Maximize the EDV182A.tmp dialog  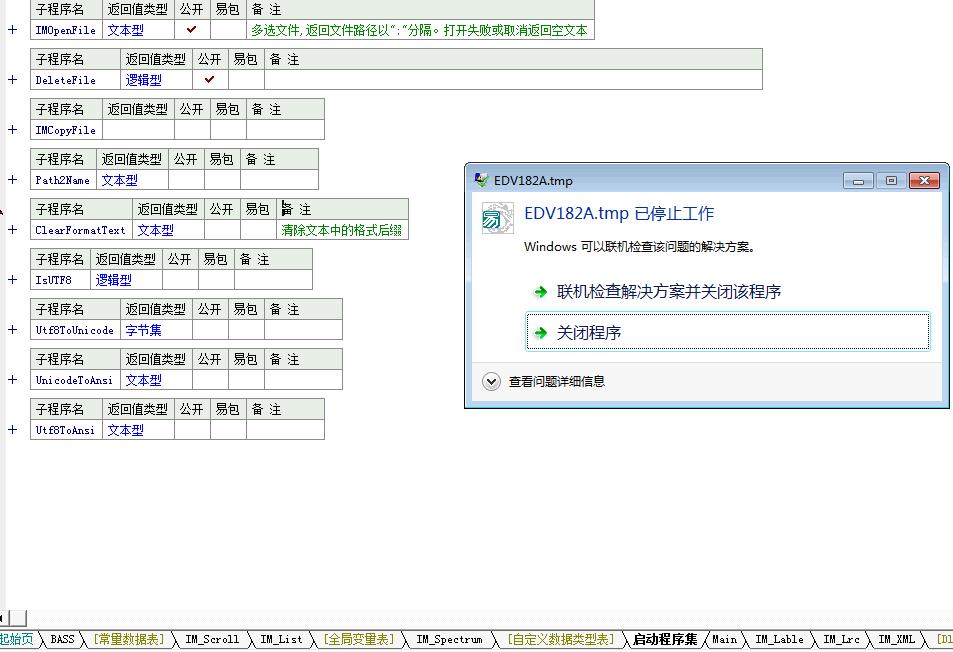[891, 180]
